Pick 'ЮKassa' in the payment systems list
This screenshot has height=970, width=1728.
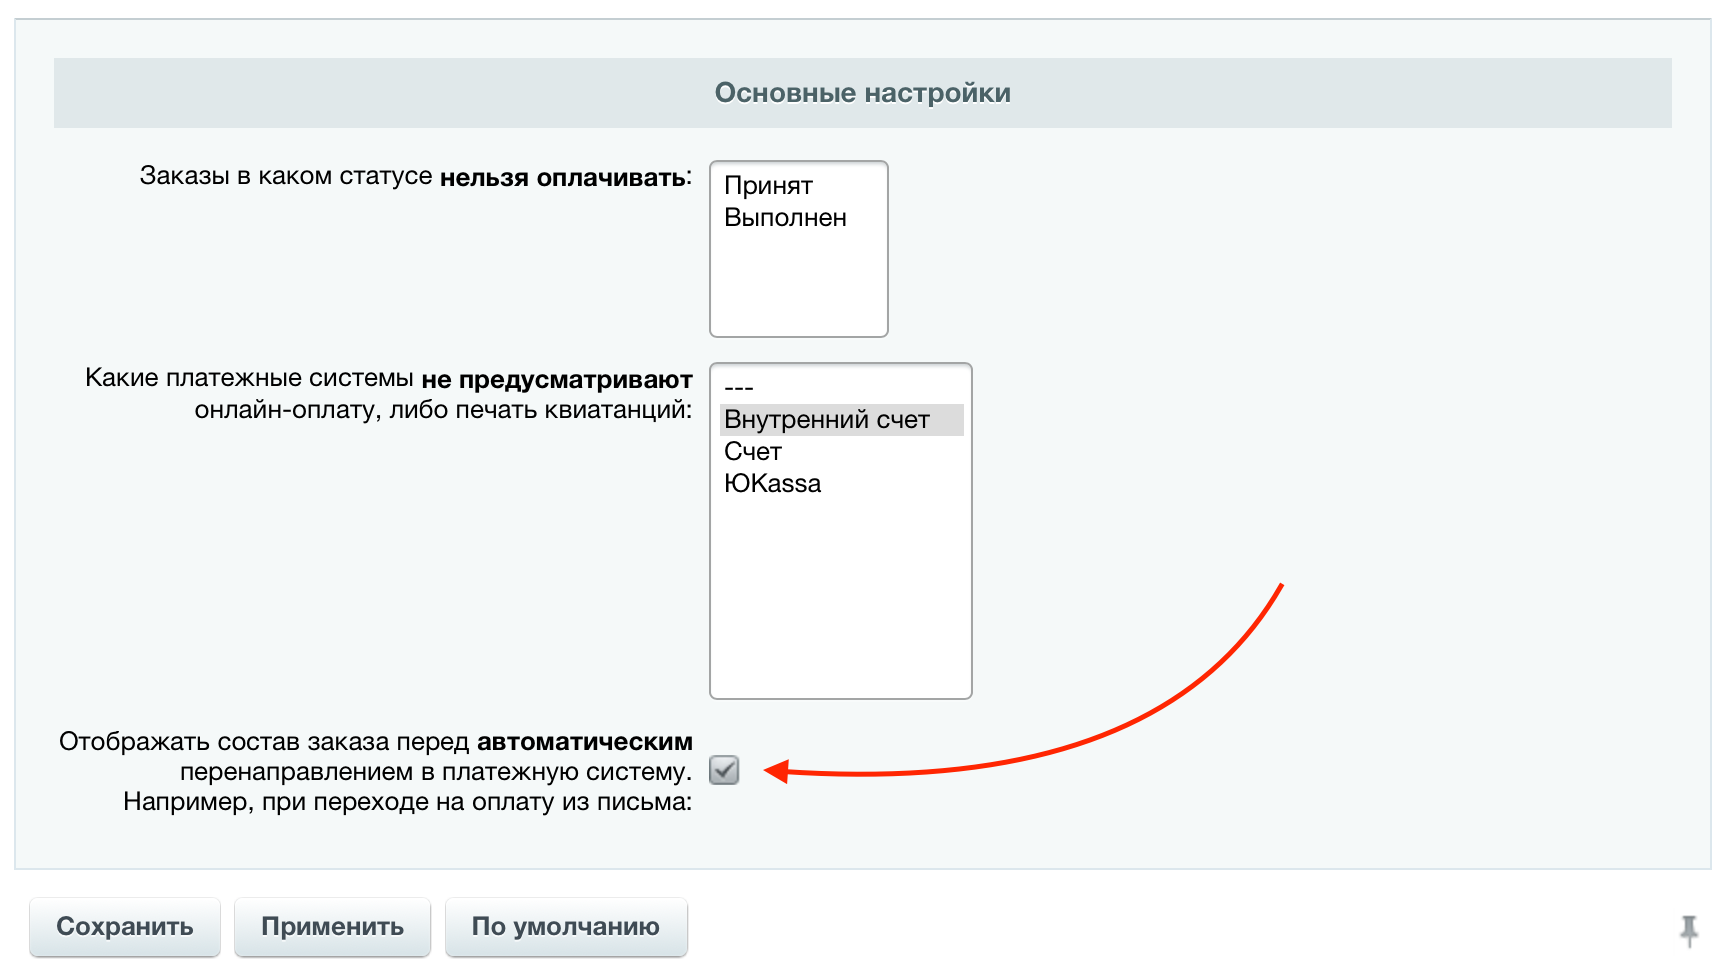pyautogui.click(x=772, y=484)
